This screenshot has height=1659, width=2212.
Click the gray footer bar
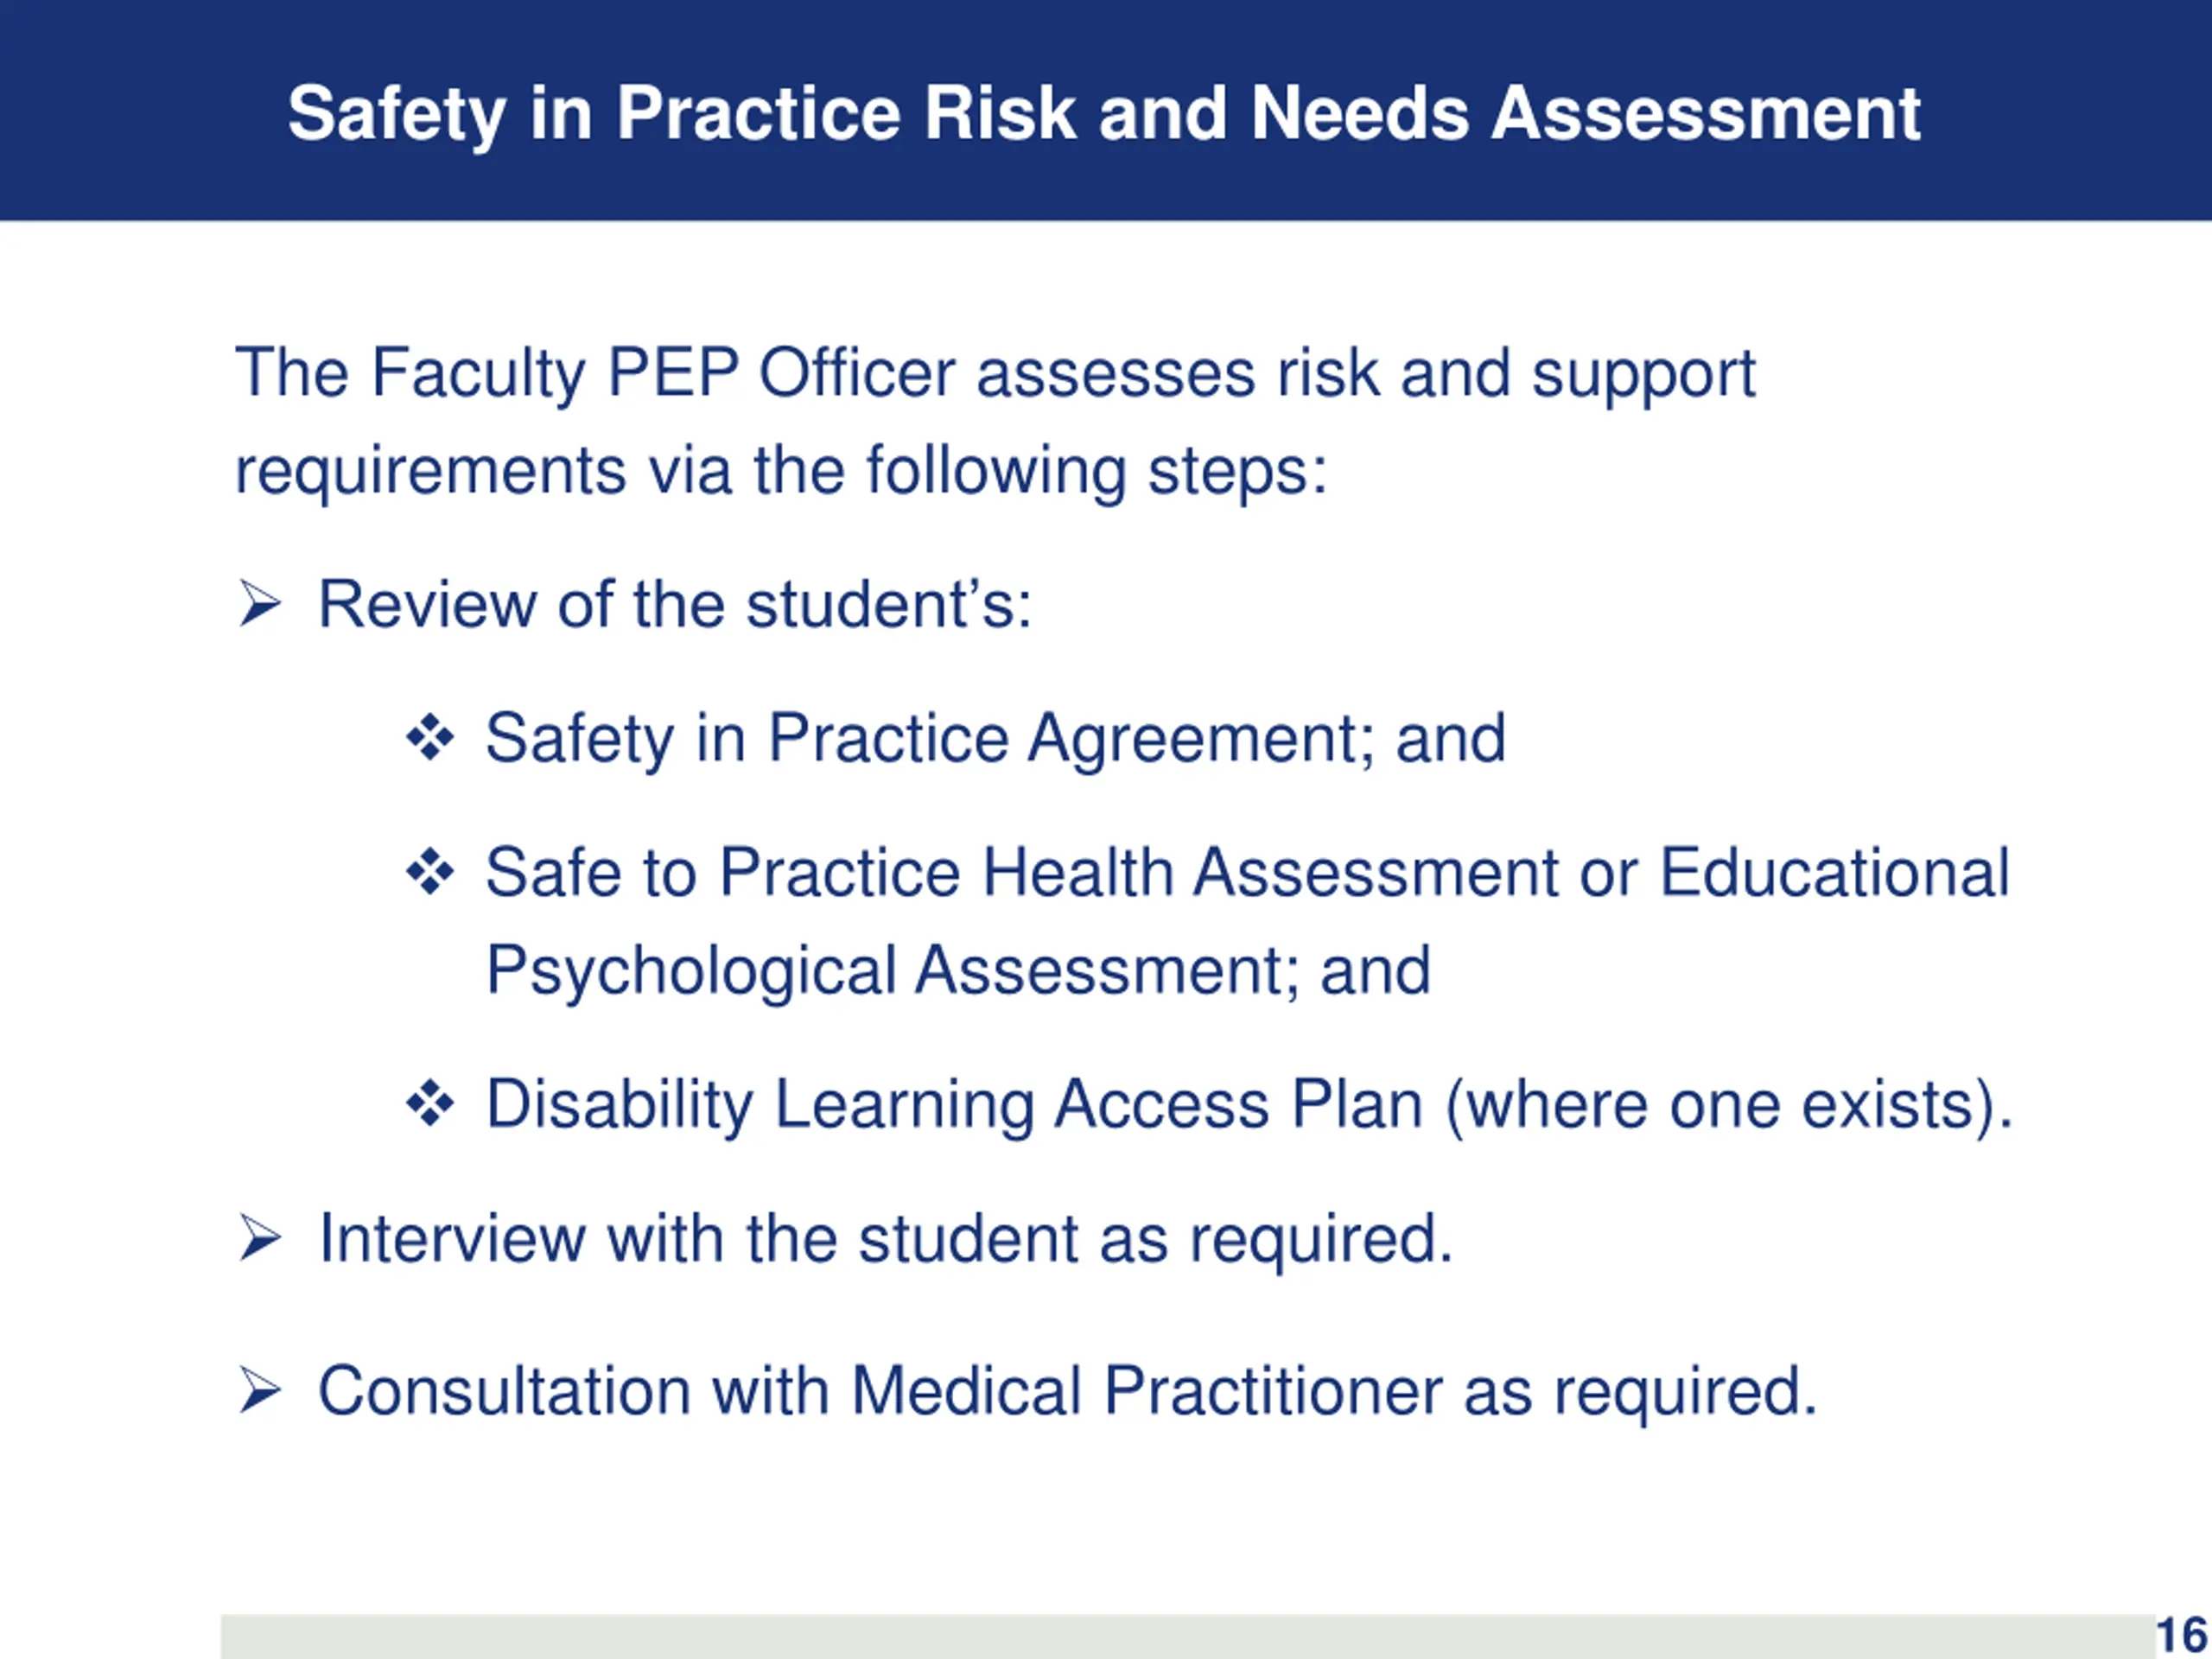[x=1180, y=1636]
